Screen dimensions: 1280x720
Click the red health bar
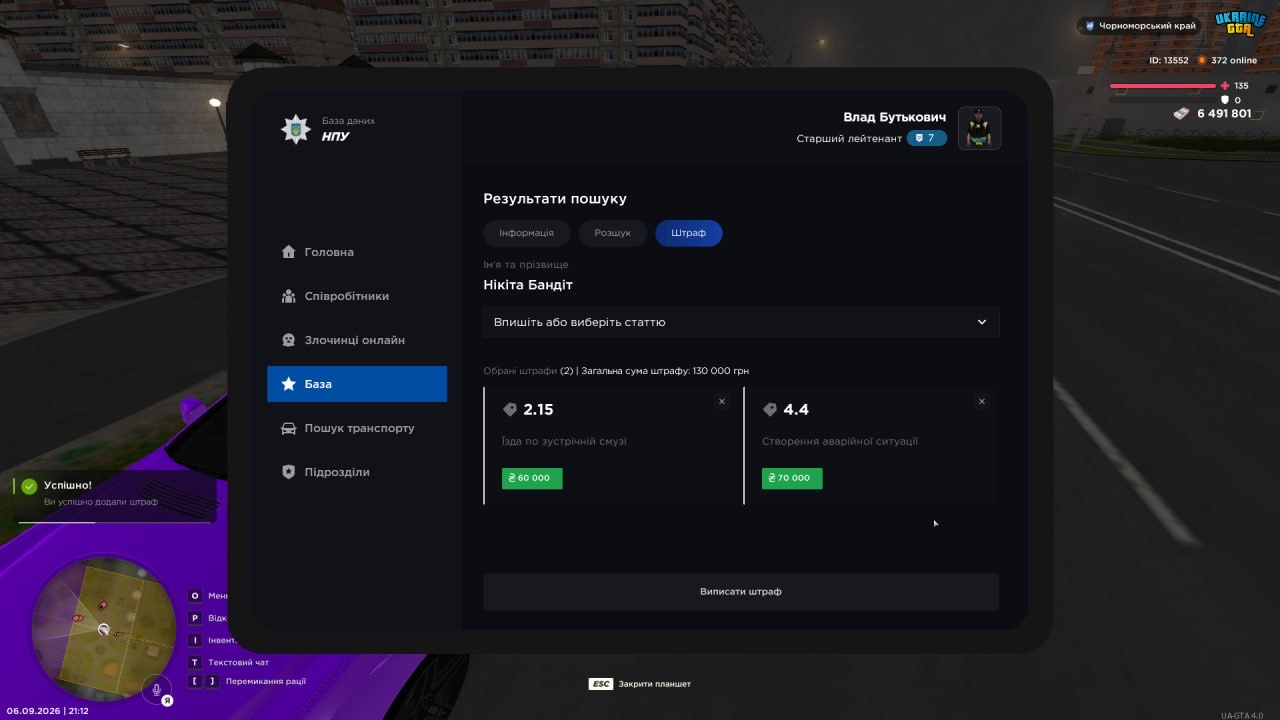click(x=1163, y=86)
